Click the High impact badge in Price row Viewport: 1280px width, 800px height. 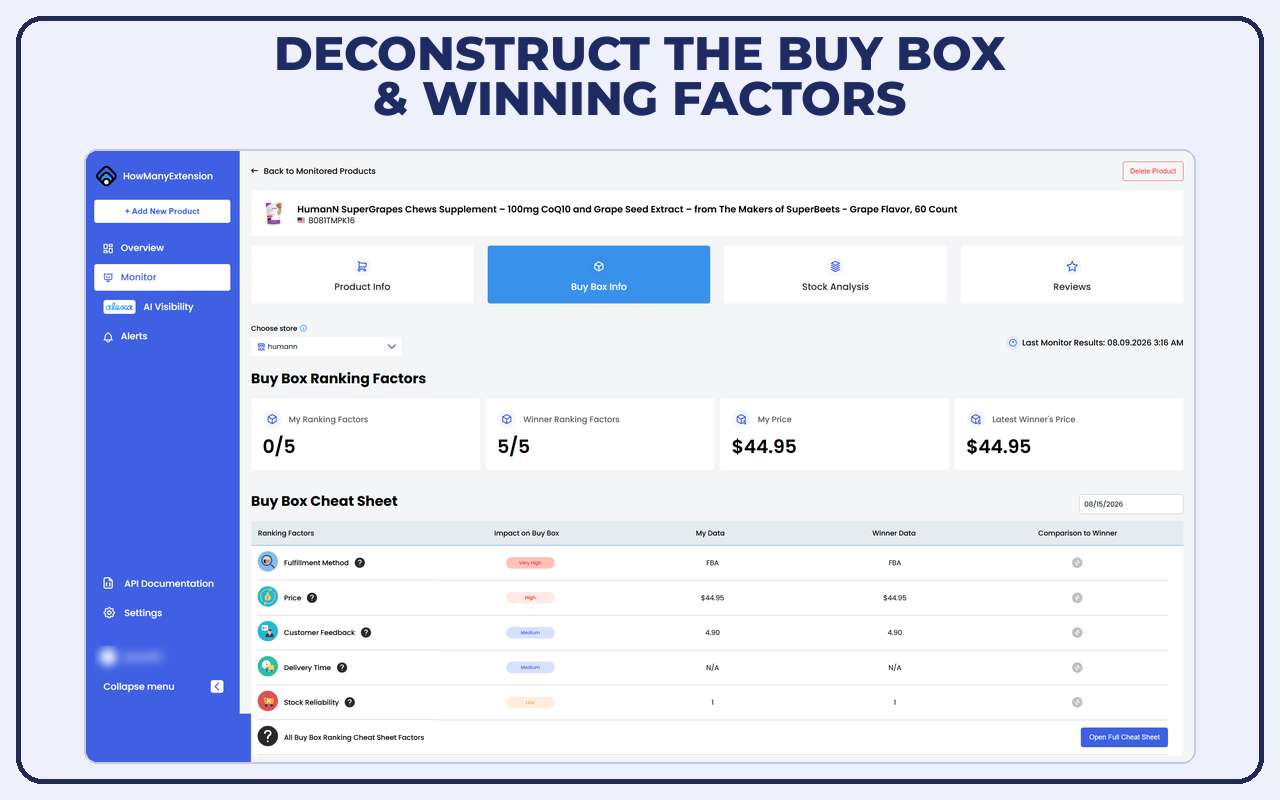pyautogui.click(x=530, y=598)
